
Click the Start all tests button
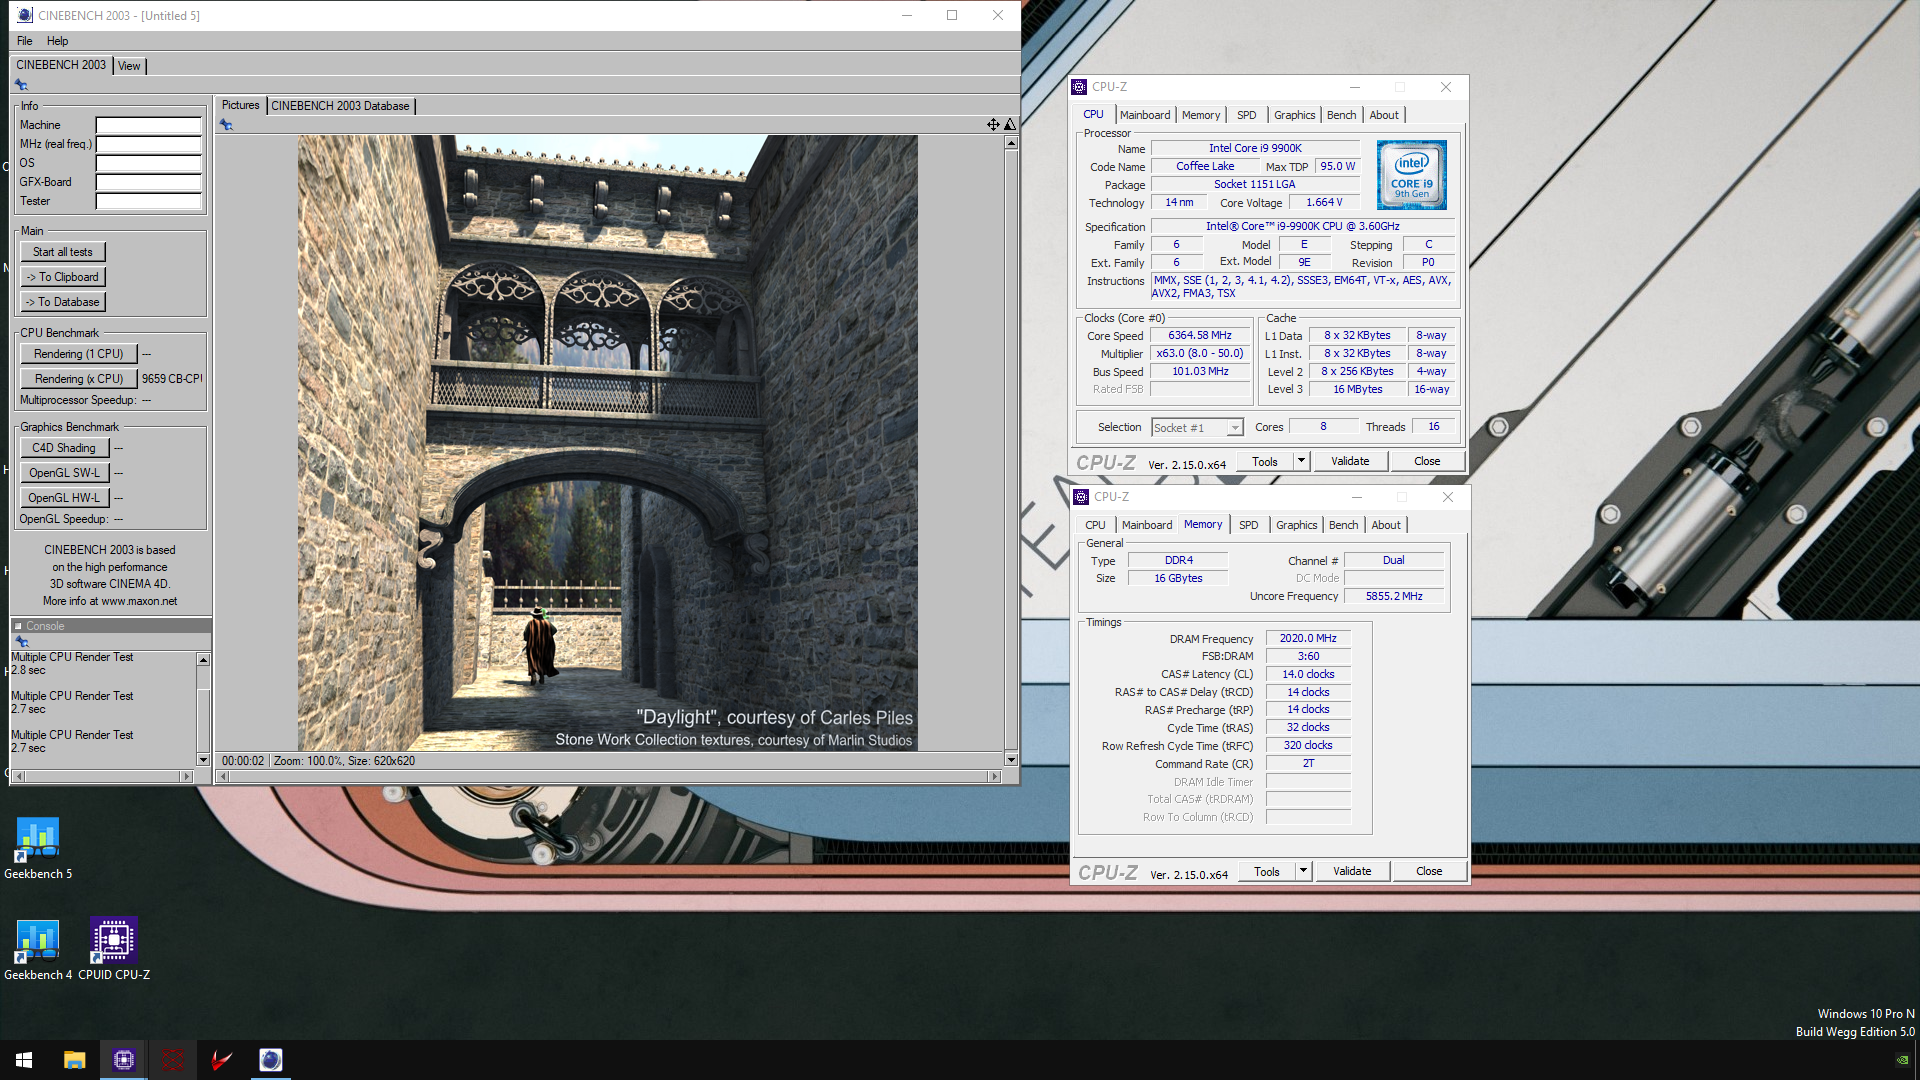coord(63,252)
